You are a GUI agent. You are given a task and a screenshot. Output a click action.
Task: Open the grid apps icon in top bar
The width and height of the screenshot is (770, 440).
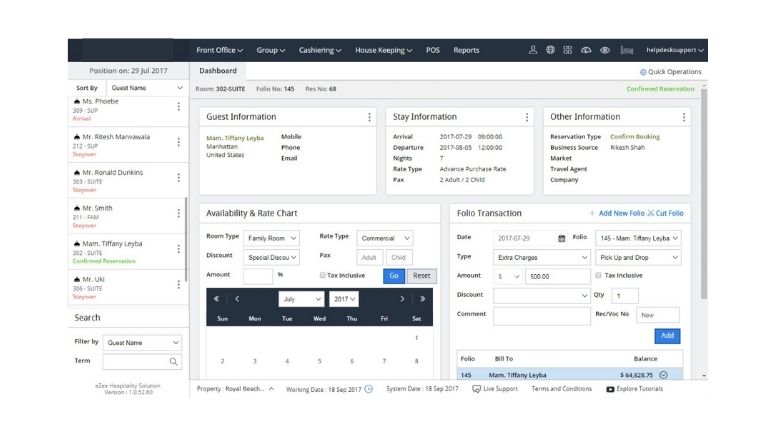point(568,50)
